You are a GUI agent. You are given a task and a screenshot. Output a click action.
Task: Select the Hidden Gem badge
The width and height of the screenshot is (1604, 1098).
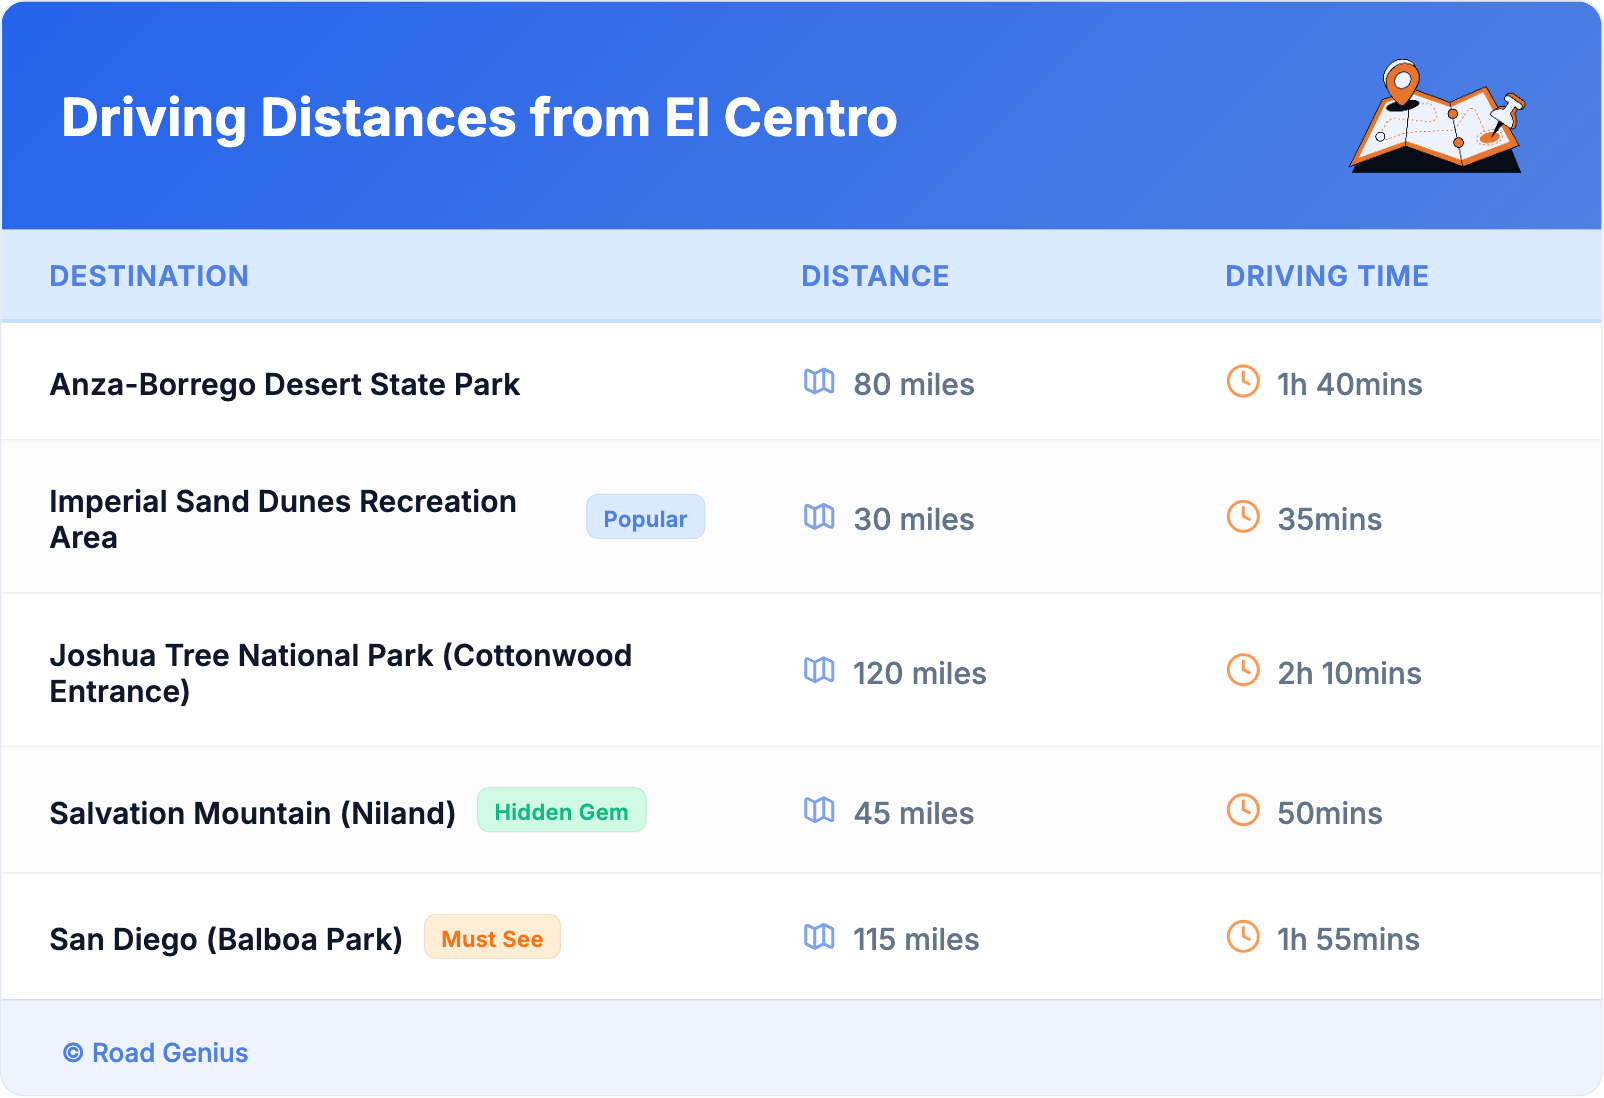[561, 811]
